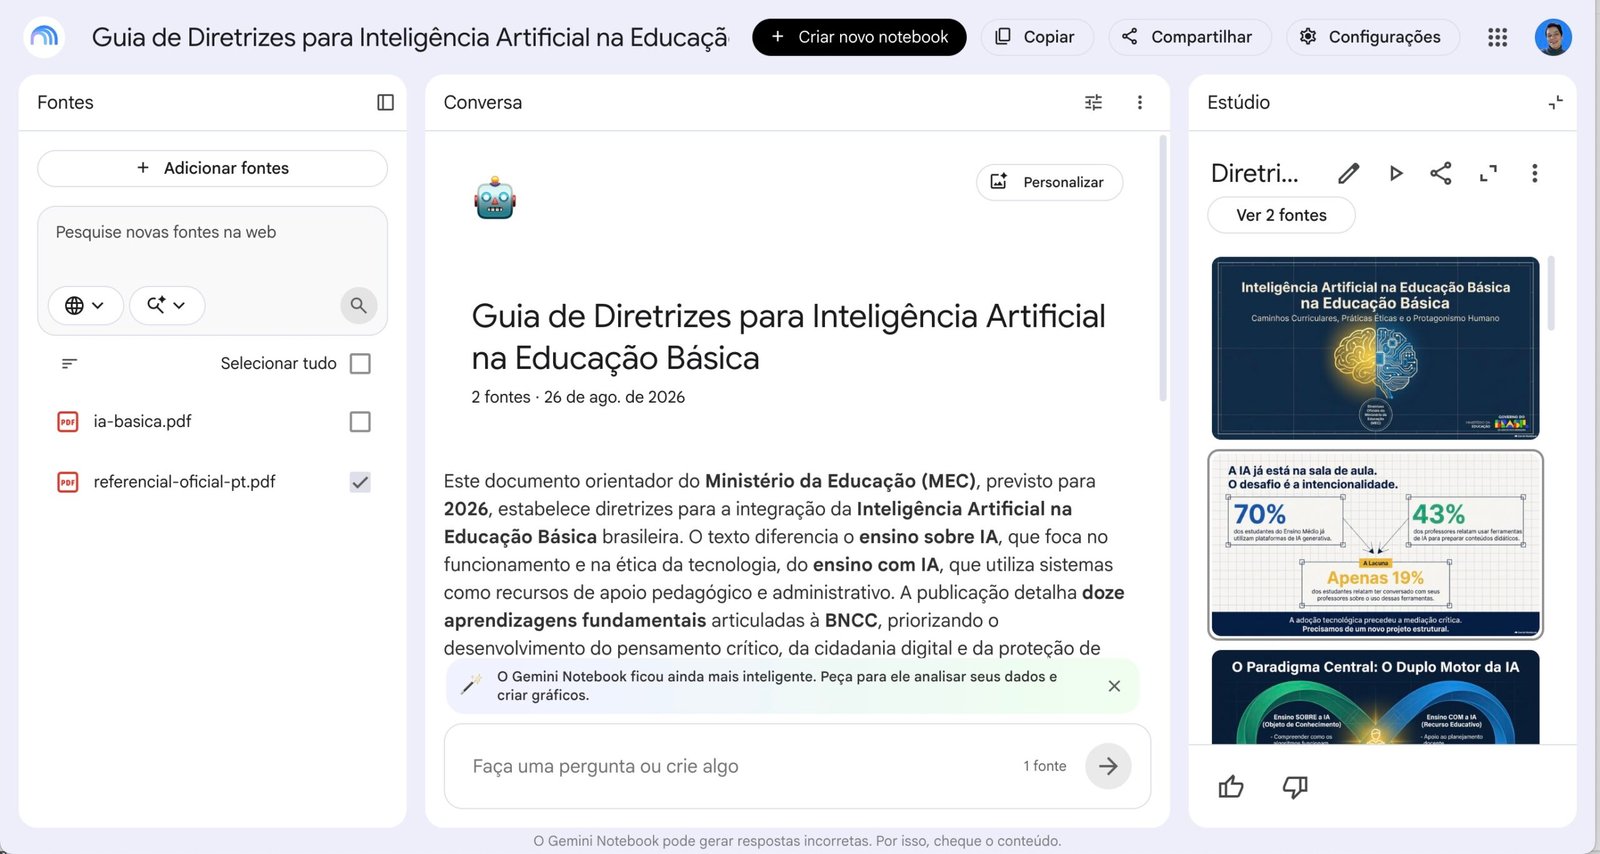This screenshot has height=854, width=1600.
Task: Click the Conversa panel heading
Action: coord(482,102)
